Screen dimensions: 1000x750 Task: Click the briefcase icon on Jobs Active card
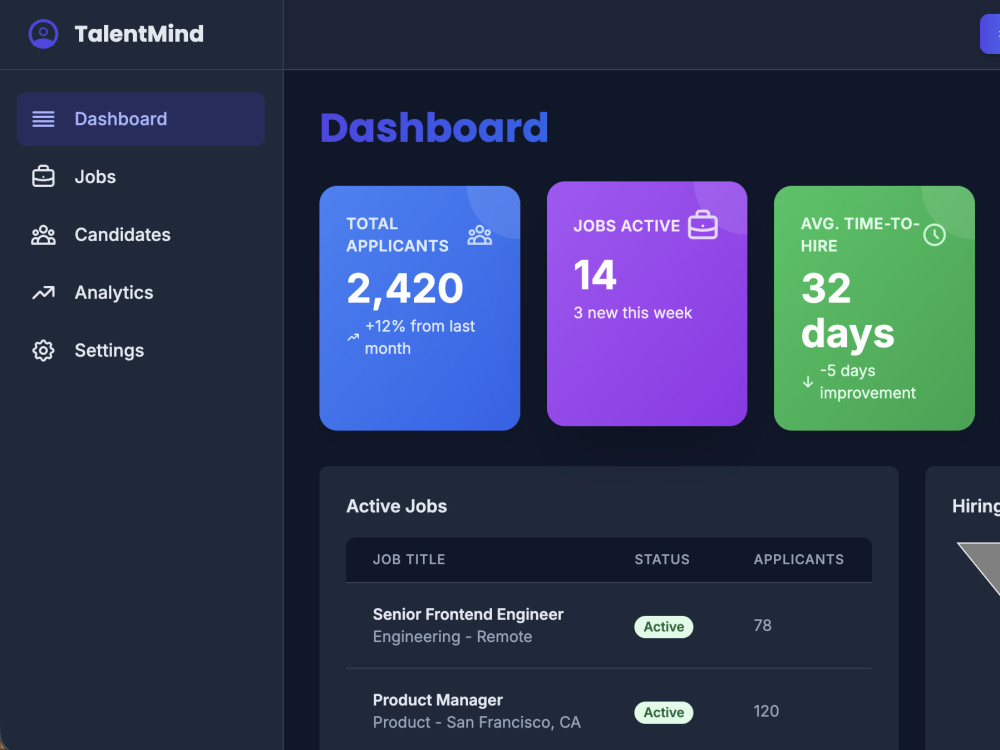pyautogui.click(x=703, y=224)
